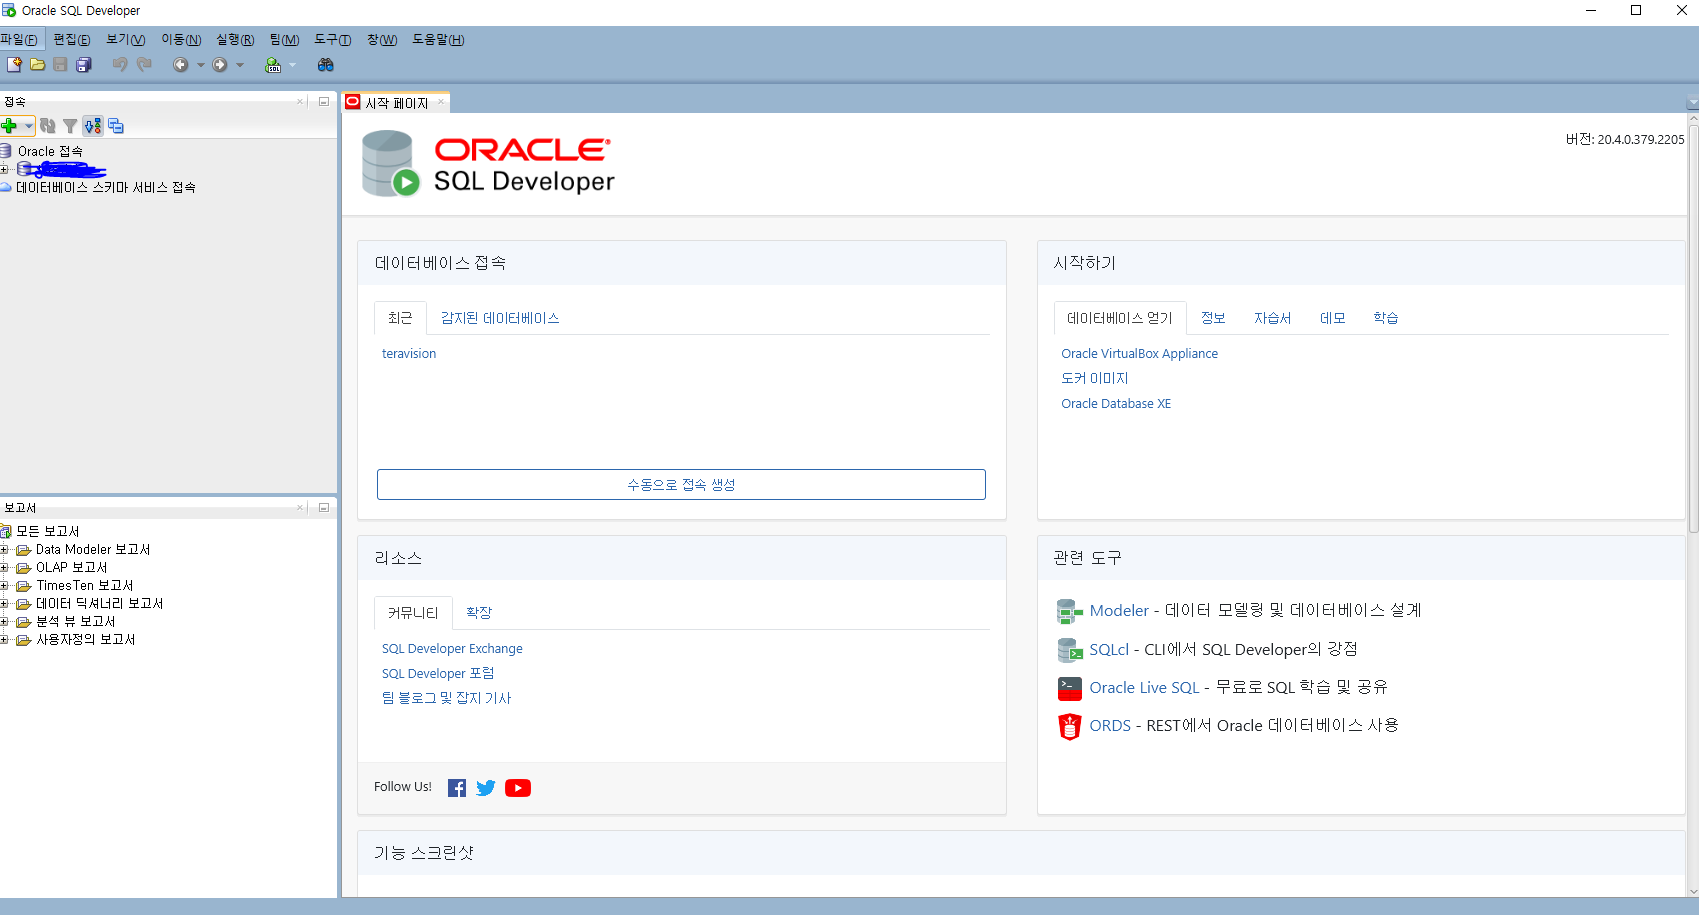Click the binoculars Find Database Object icon
Screen dimensions: 1699x915
326,65
